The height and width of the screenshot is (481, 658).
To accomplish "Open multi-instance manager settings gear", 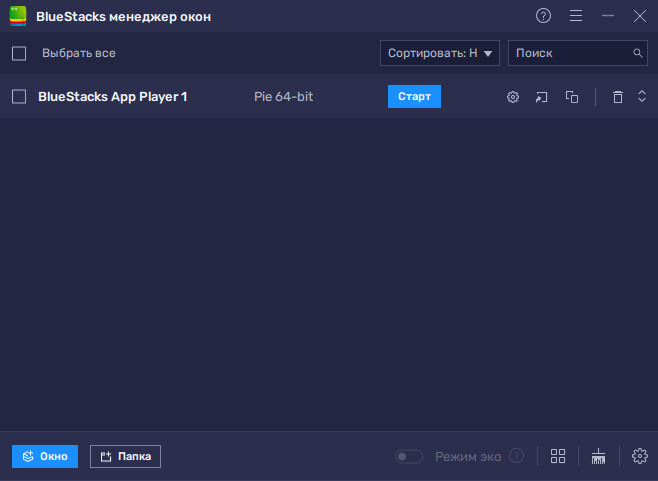I will pos(640,456).
